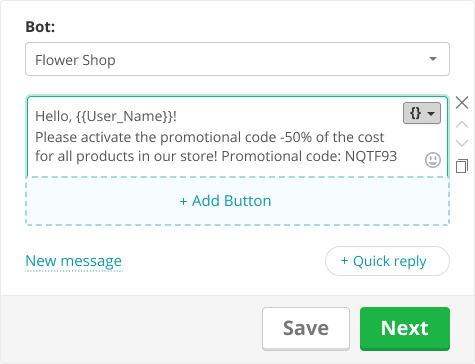The width and height of the screenshot is (475, 364).
Task: Click the plus sign on Add Button
Action: coord(183,201)
